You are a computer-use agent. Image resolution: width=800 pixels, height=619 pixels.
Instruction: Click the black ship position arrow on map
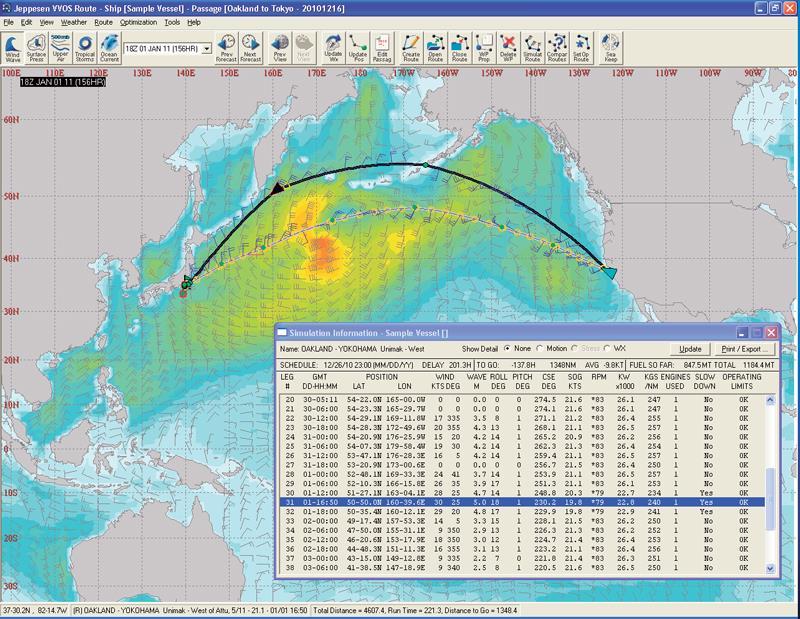tap(277, 188)
